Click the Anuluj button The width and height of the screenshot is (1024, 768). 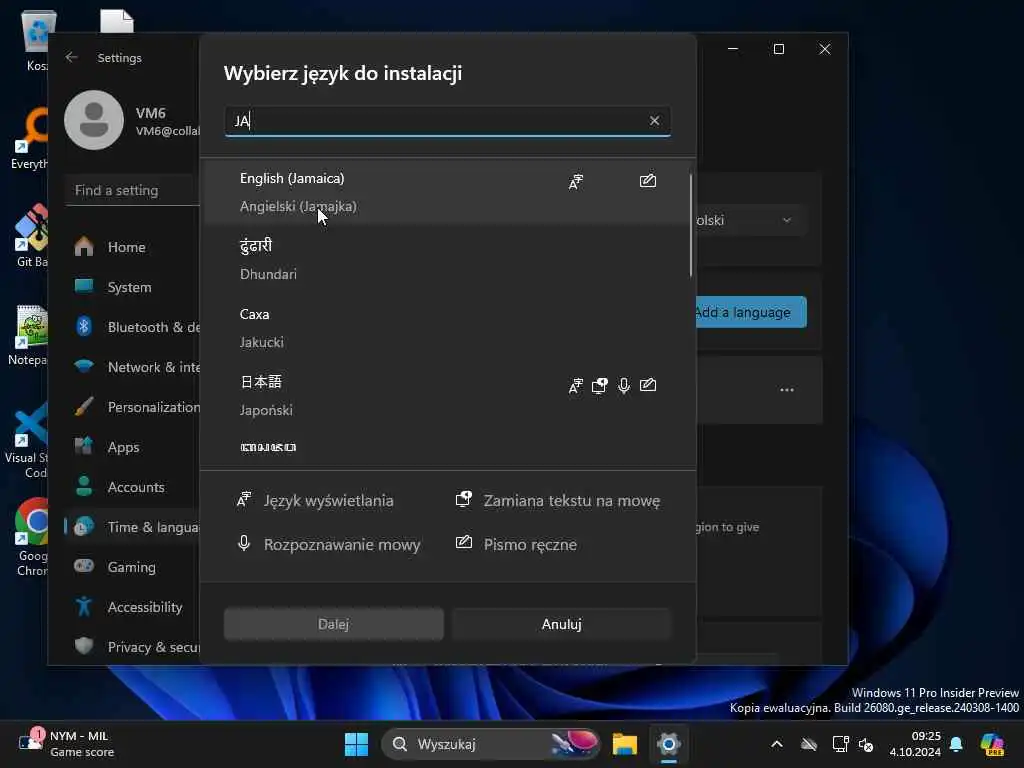[x=562, y=624]
